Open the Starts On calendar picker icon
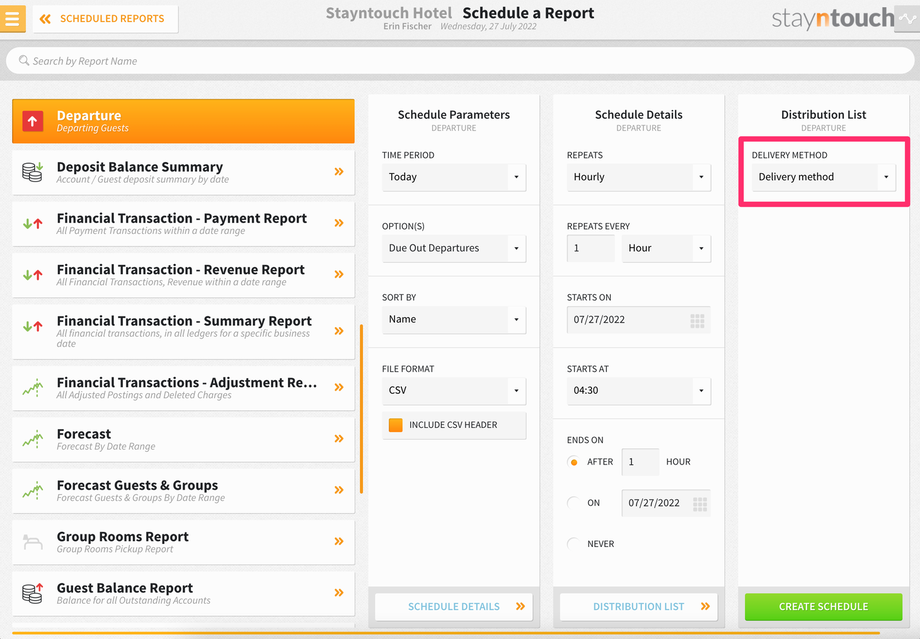Image resolution: width=920 pixels, height=639 pixels. 697,320
